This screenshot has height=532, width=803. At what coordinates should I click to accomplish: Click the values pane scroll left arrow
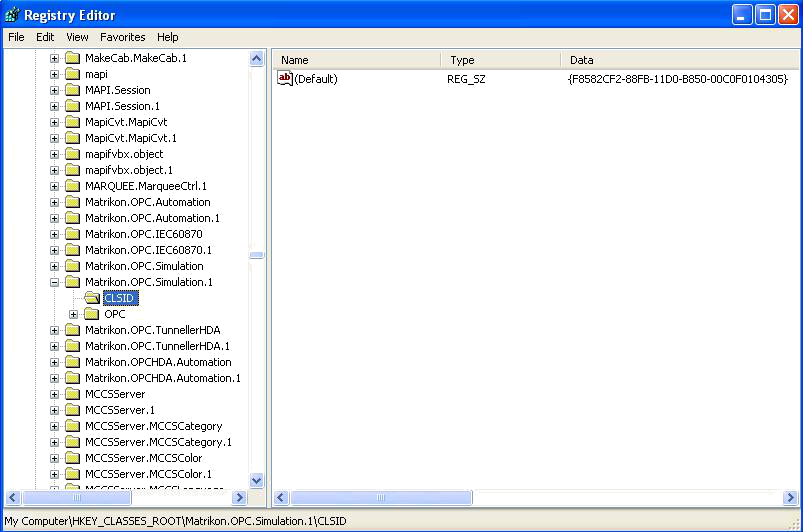click(x=281, y=497)
